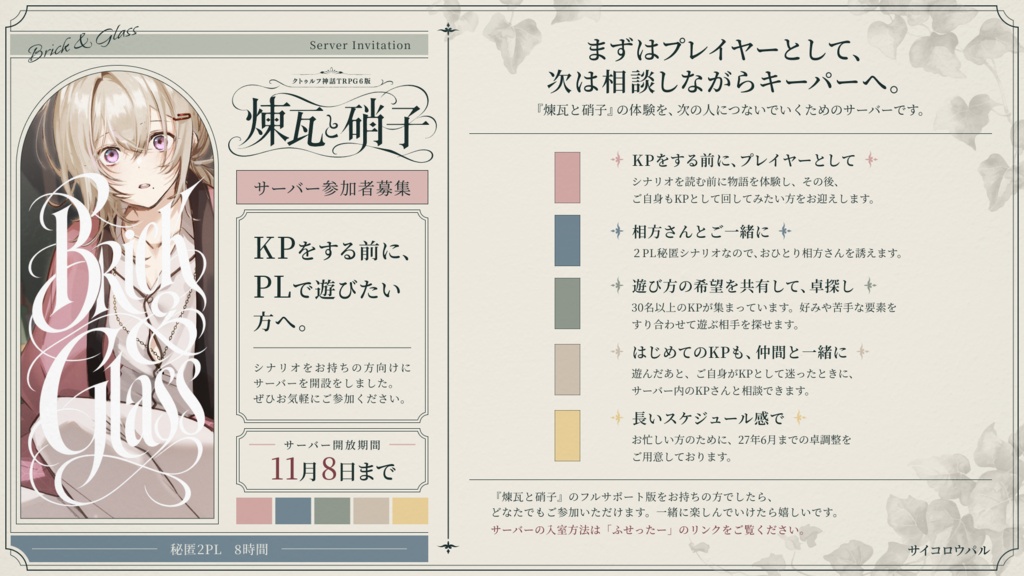Click the 秘匿2PL 8時間 bar

pos(219,549)
